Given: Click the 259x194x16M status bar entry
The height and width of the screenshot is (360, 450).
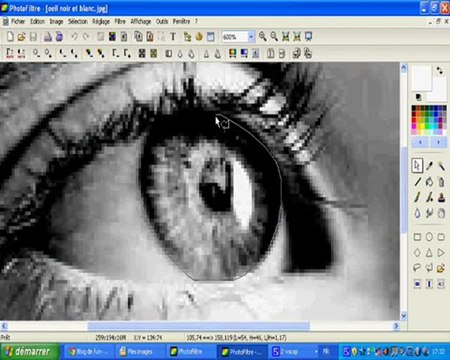Looking at the screenshot, I should (111, 338).
